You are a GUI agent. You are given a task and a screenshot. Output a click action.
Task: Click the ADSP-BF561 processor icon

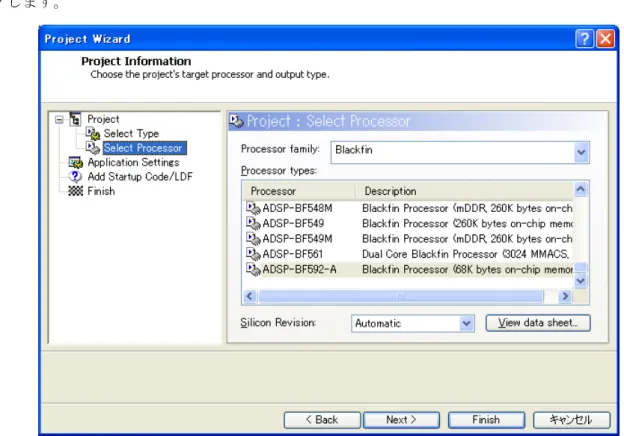point(253,254)
